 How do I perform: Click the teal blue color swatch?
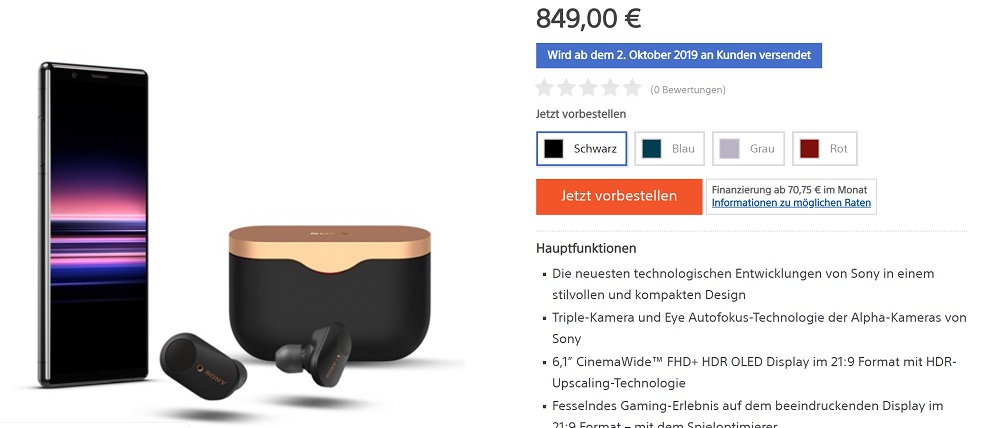tap(652, 149)
